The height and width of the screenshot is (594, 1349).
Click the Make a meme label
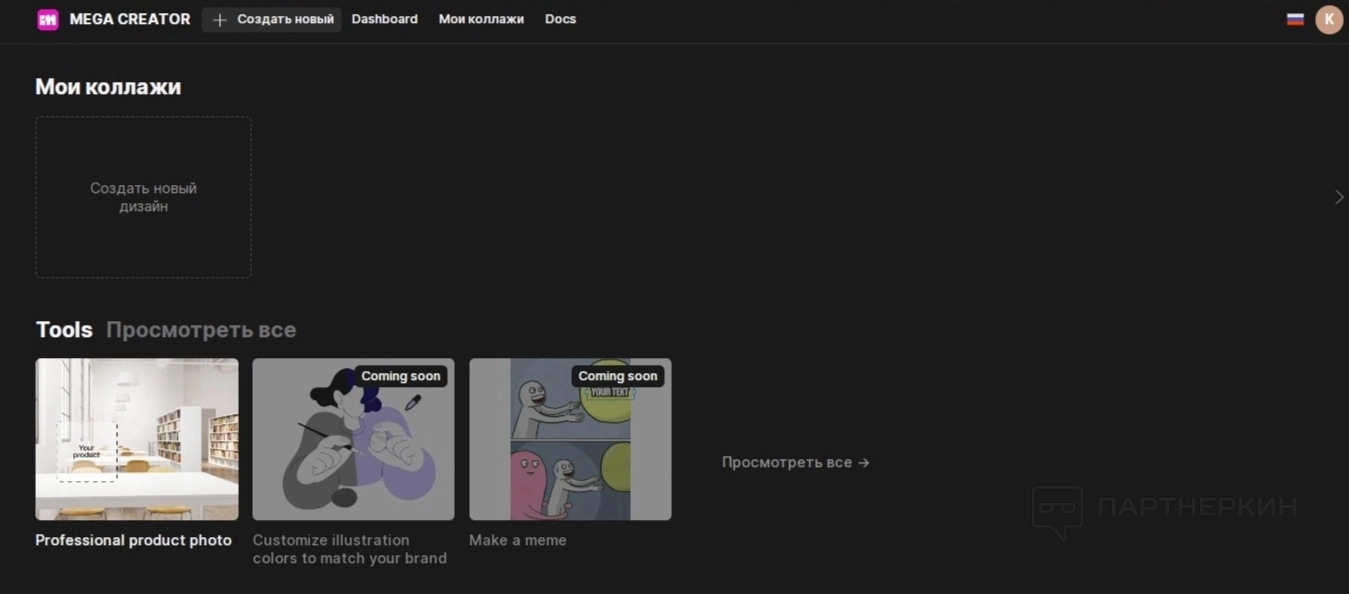coord(518,540)
